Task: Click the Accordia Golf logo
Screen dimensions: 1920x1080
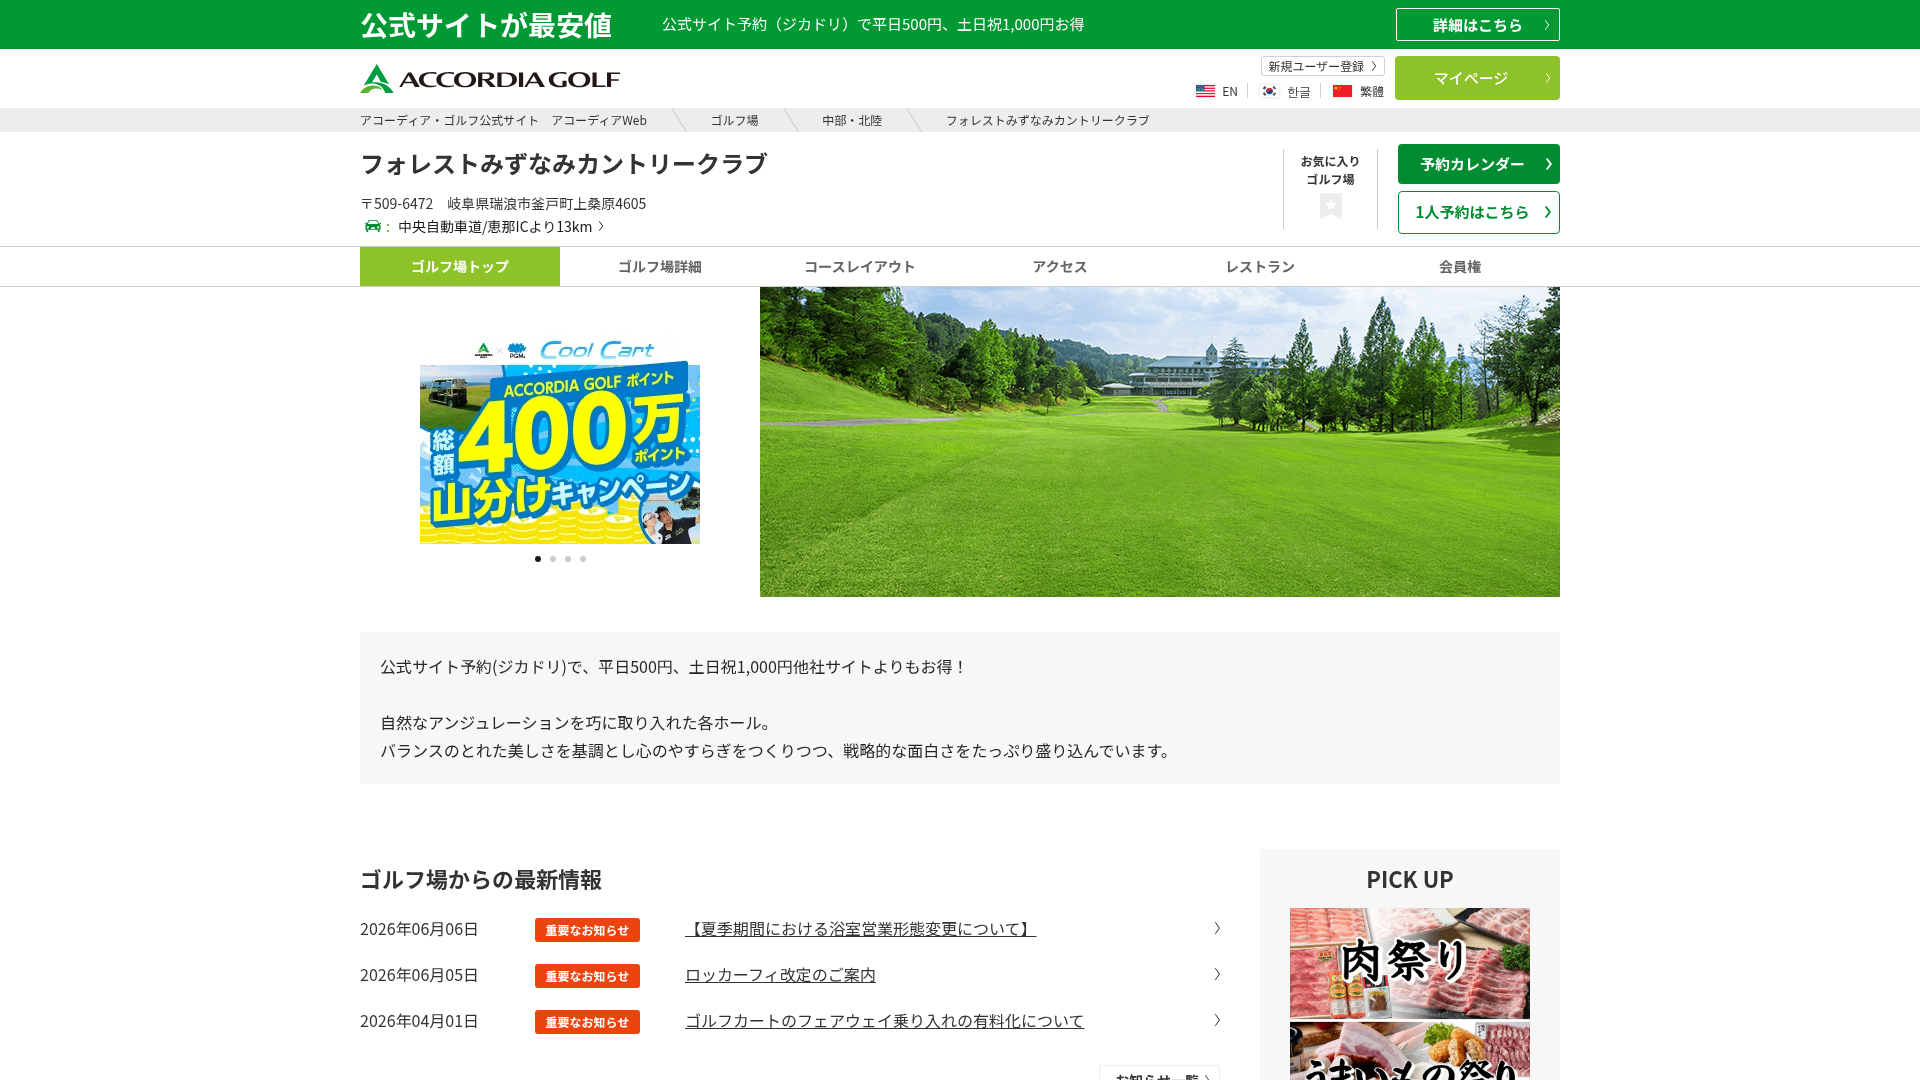Action: pos(490,78)
